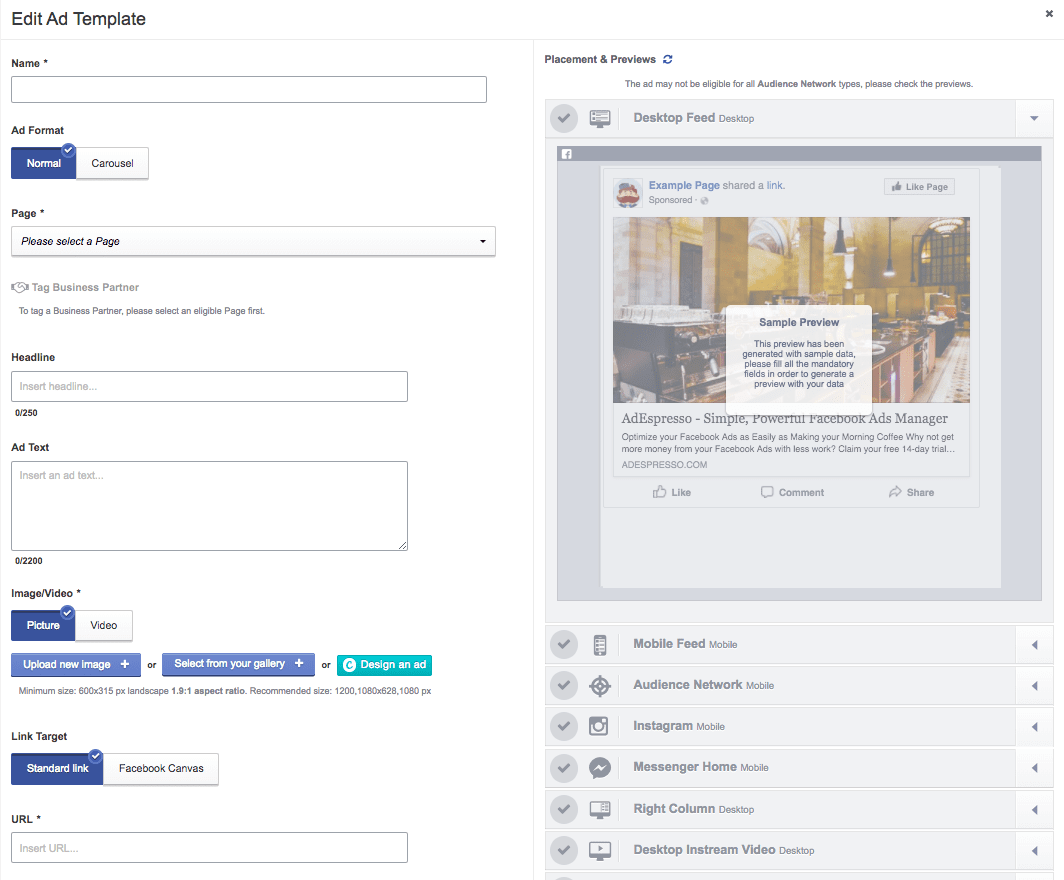Click the Messenger Home placement icon
This screenshot has width=1064, height=880.
(599, 767)
